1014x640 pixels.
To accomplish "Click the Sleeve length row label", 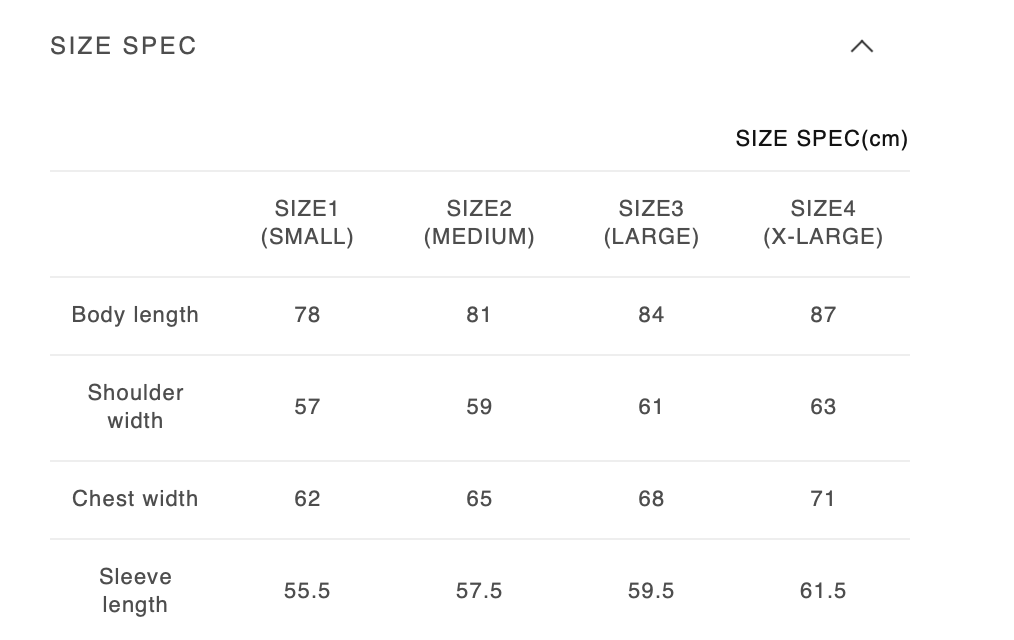I will (135, 591).
